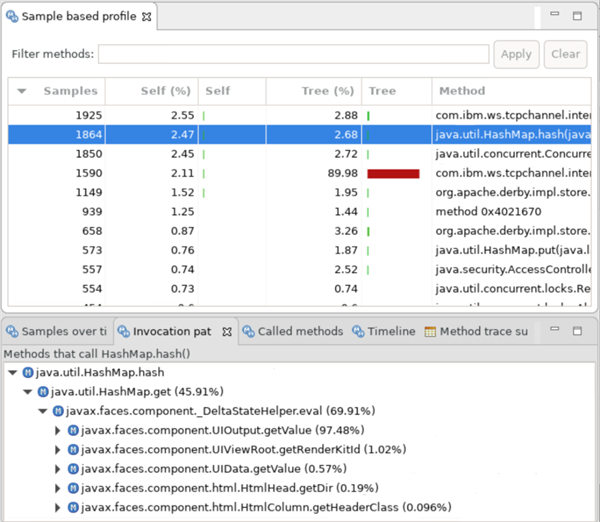Expand the UIViewRoot.getRenderKitId node
The height and width of the screenshot is (522, 600).
[x=57, y=450]
